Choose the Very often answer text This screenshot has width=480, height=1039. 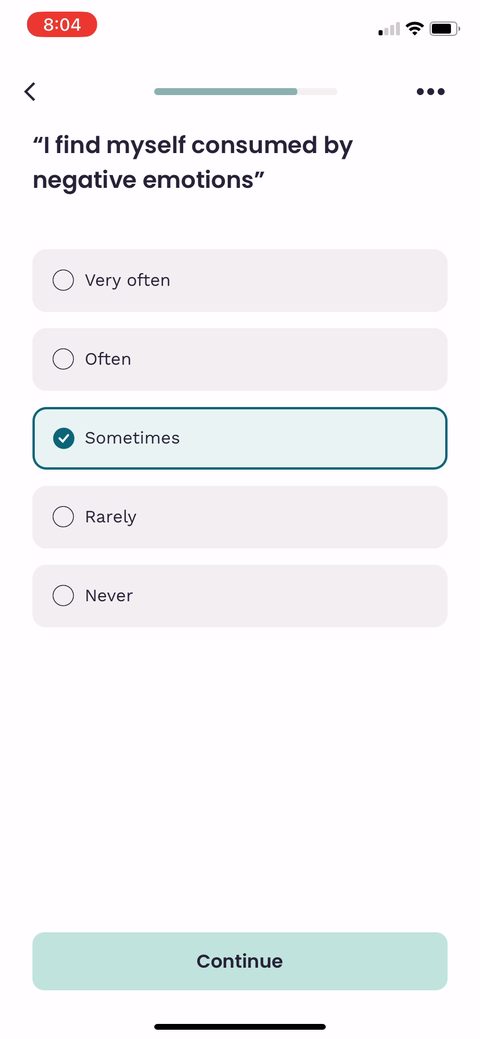coord(127,280)
